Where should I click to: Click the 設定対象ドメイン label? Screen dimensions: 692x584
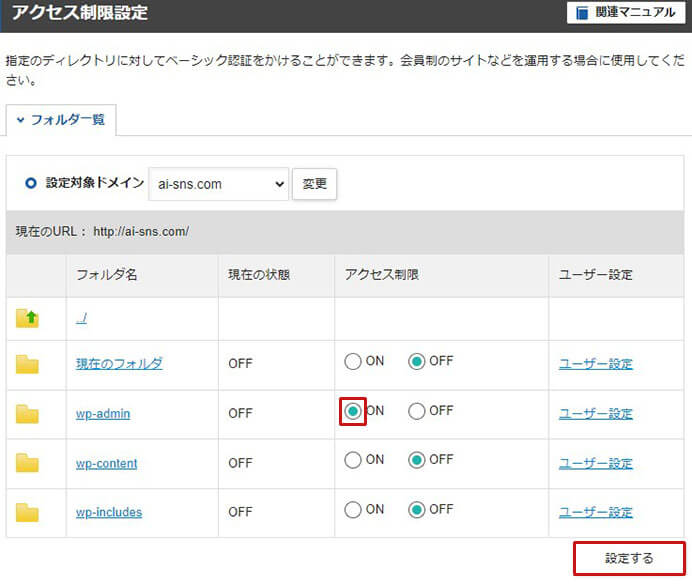pyautogui.click(x=95, y=183)
